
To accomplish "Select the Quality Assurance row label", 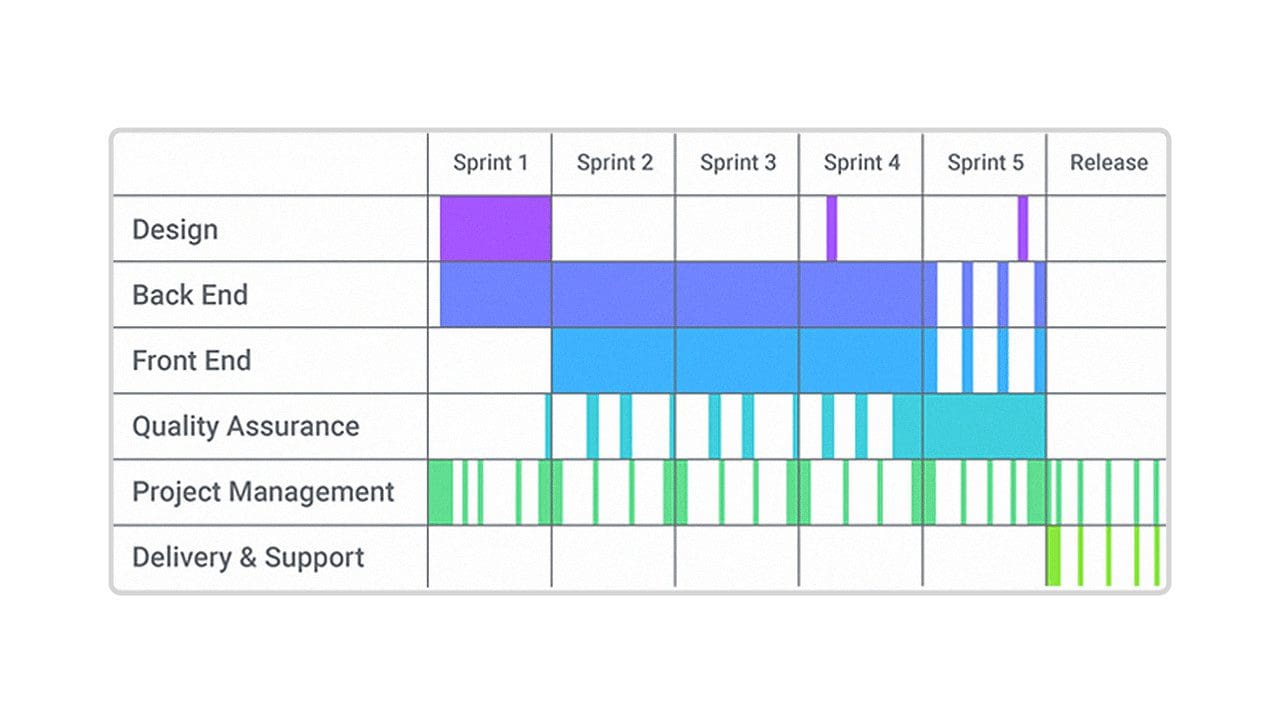I will coord(245,426).
